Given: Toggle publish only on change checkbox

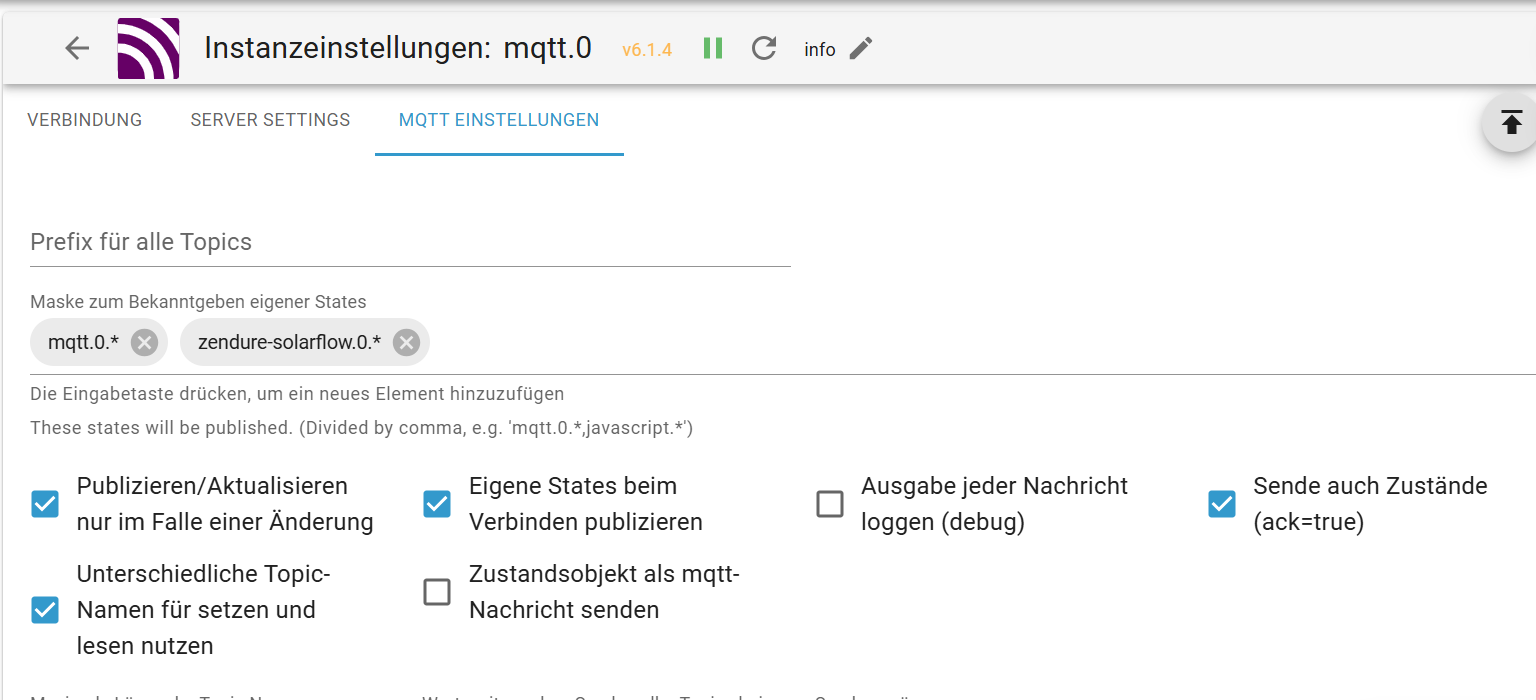Looking at the screenshot, I should click(45, 504).
